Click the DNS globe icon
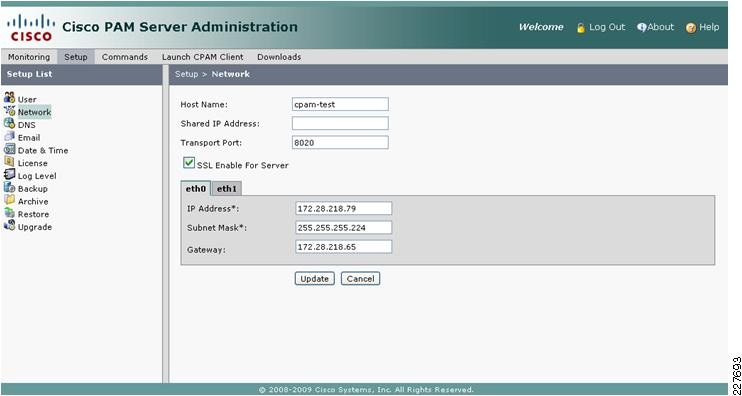742x396 pixels. click(x=9, y=123)
